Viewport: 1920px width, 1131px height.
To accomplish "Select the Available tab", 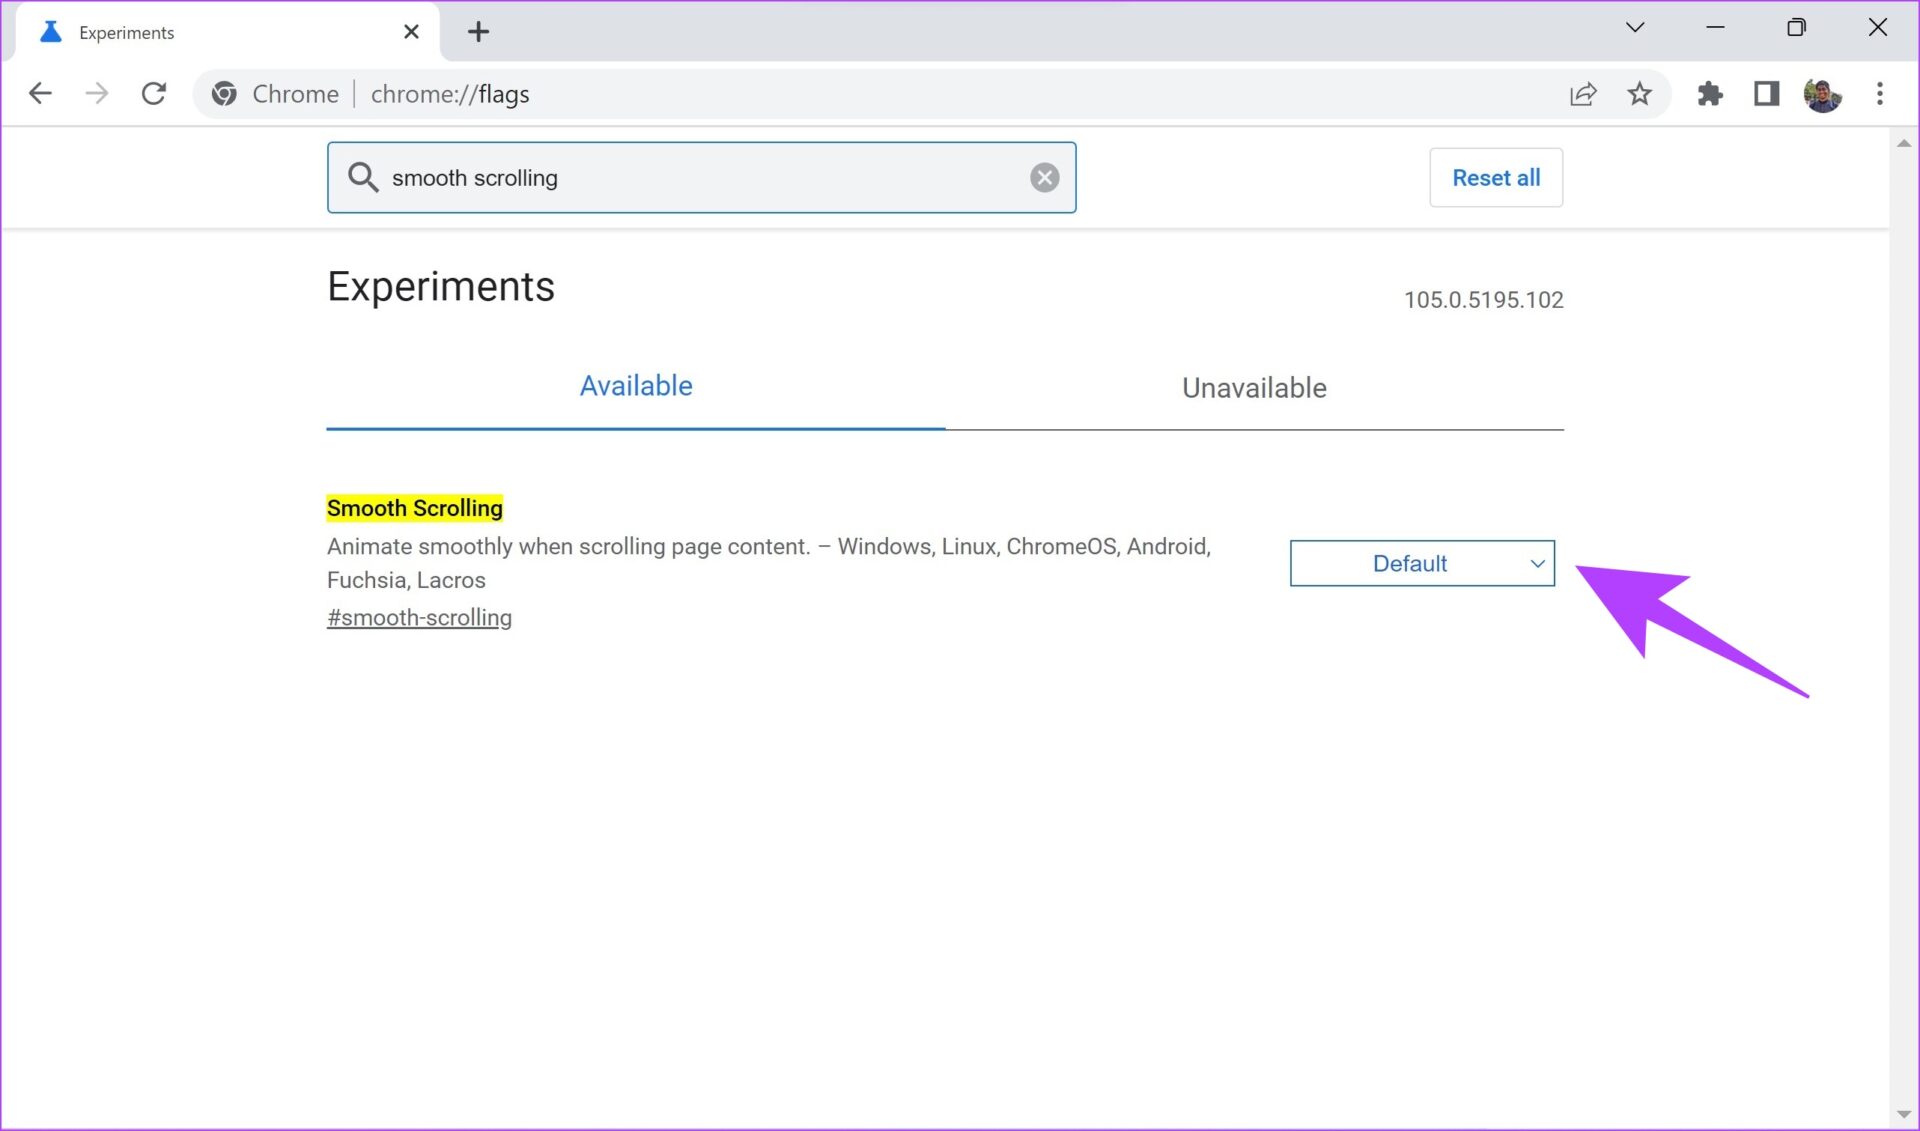I will pyautogui.click(x=636, y=386).
